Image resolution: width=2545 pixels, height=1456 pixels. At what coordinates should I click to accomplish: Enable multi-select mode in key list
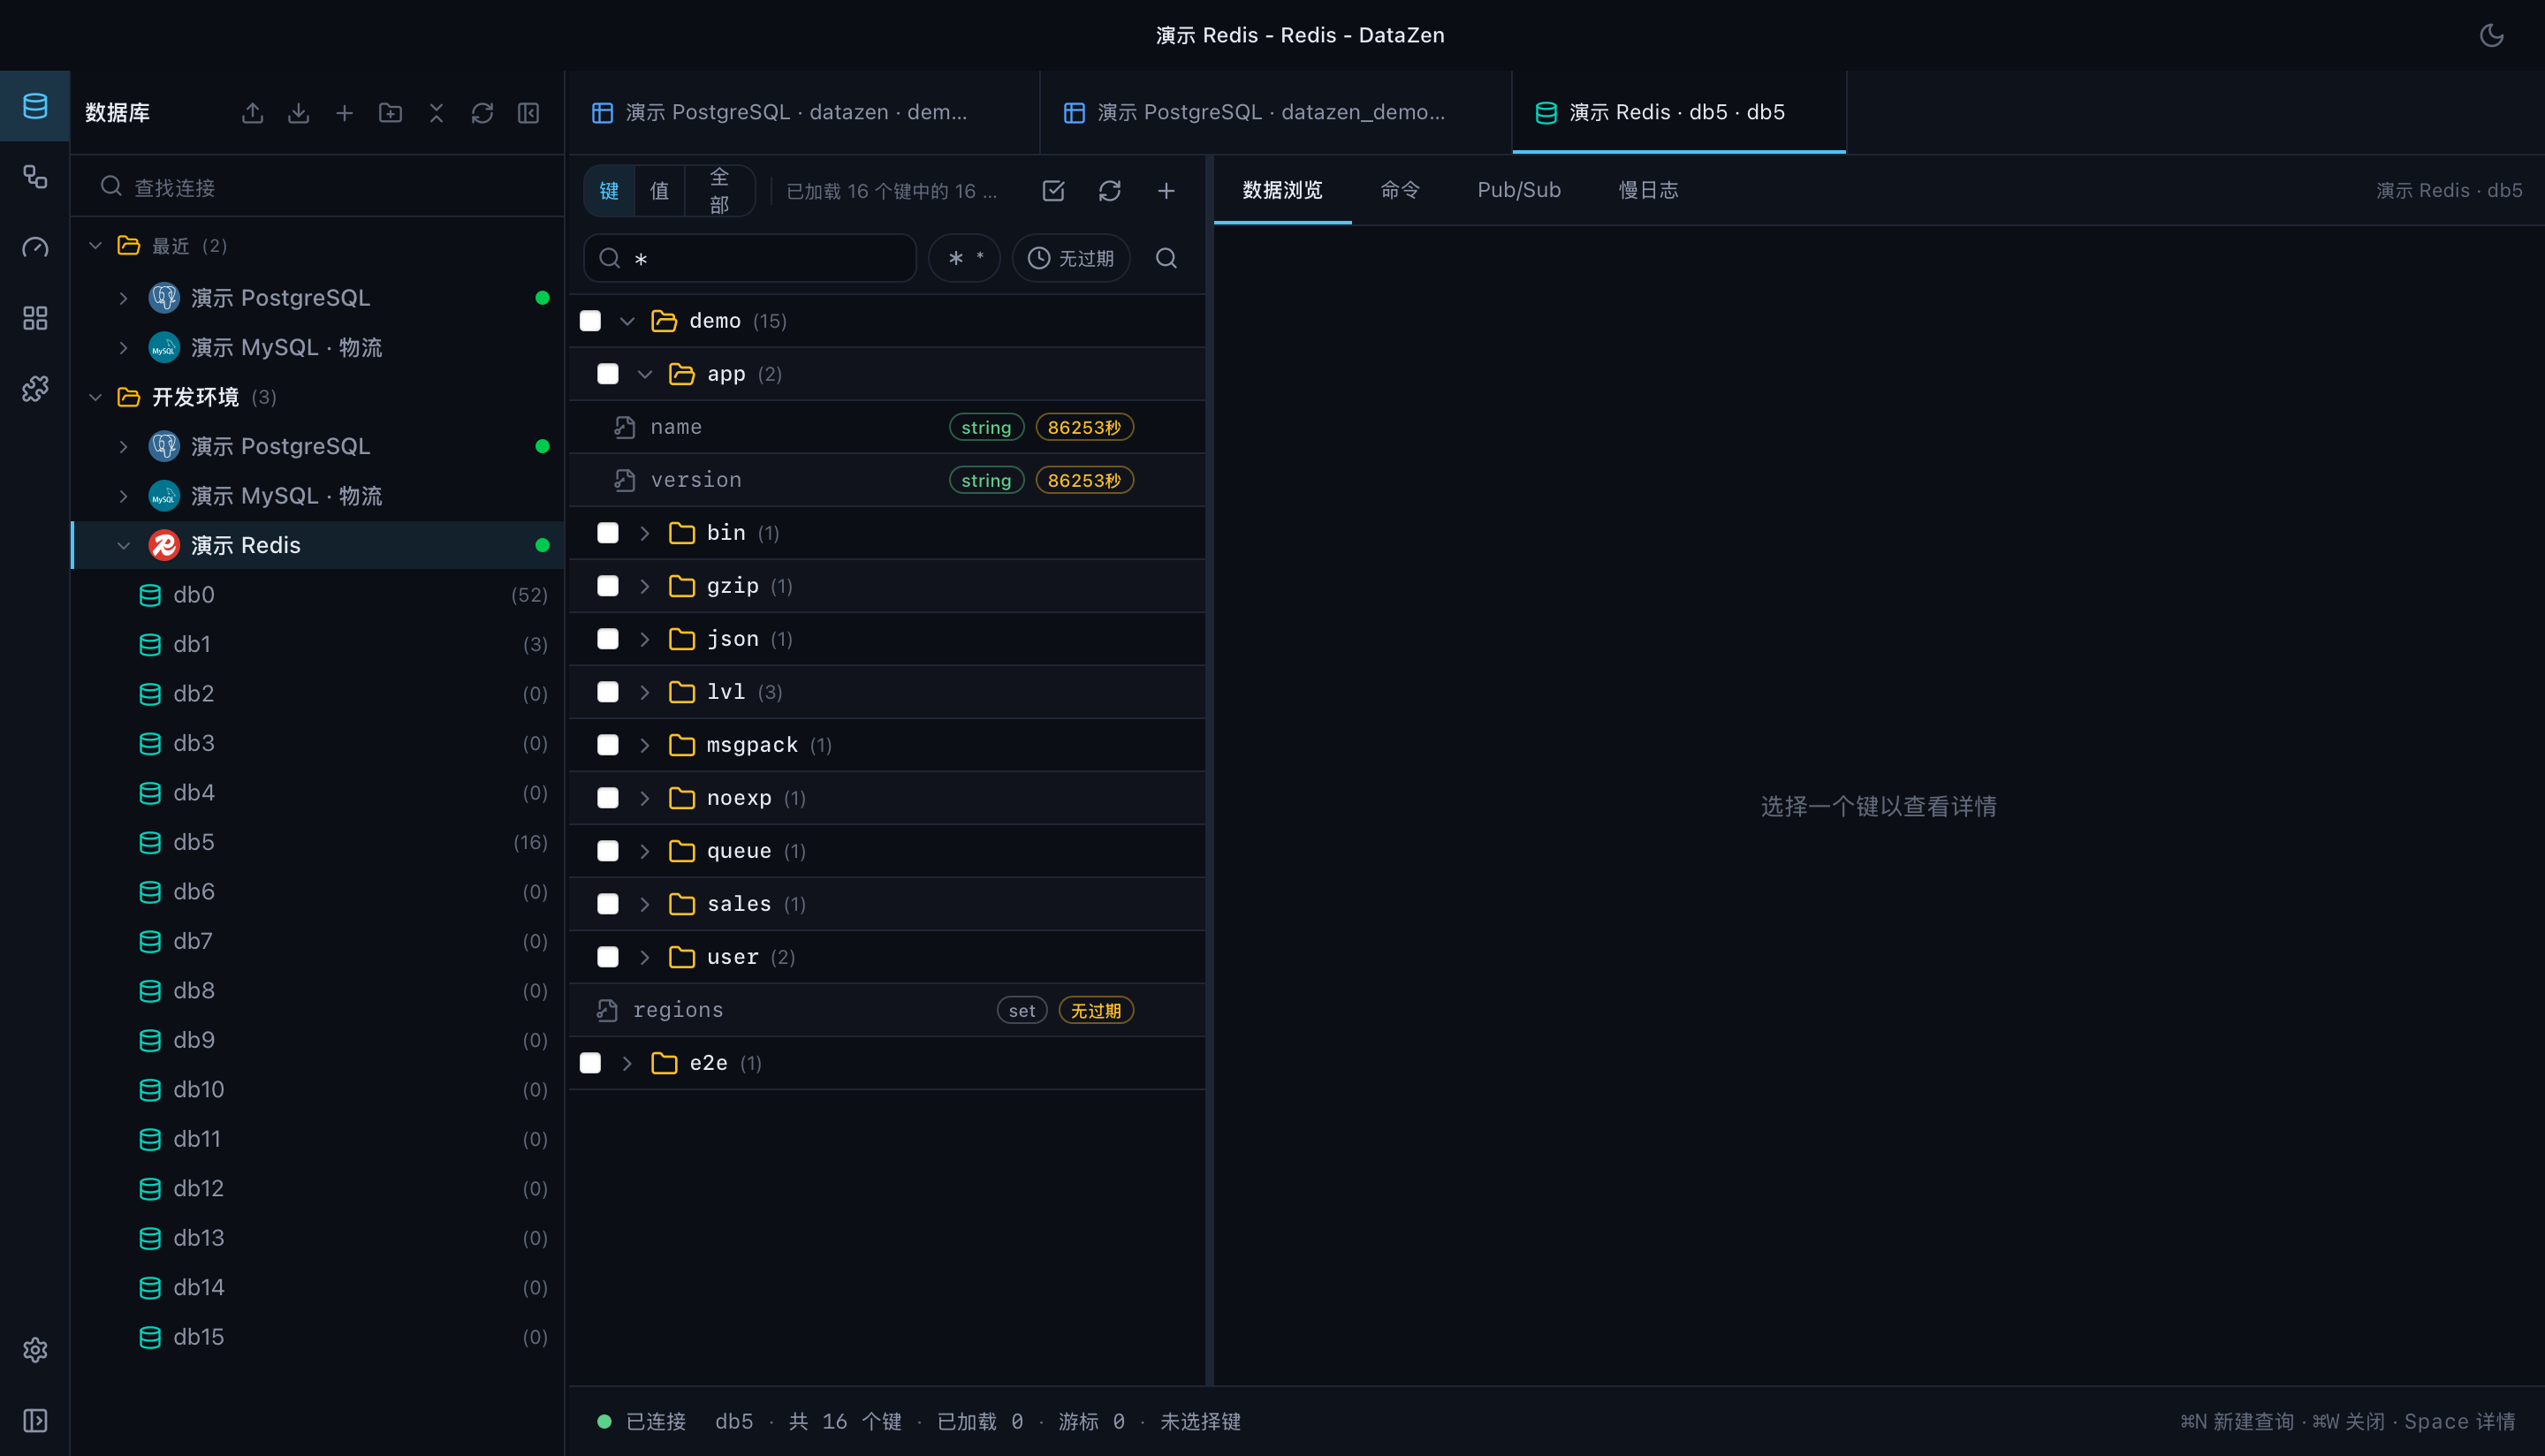pos(1054,191)
